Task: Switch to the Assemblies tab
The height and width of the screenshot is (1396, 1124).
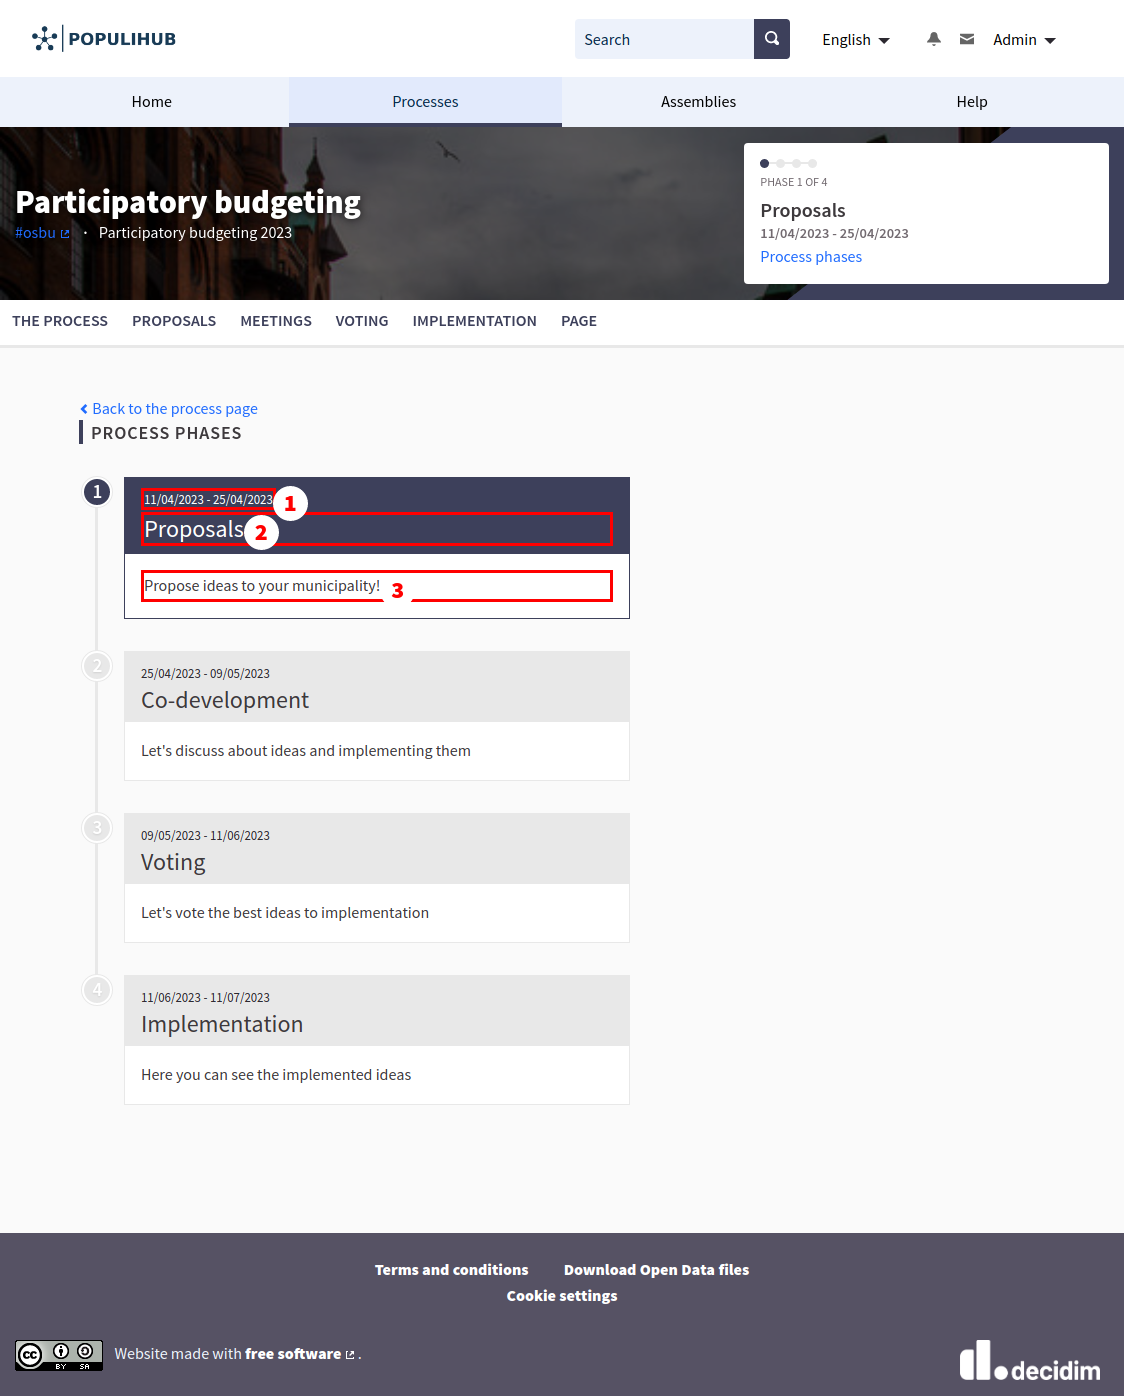Action: point(698,102)
